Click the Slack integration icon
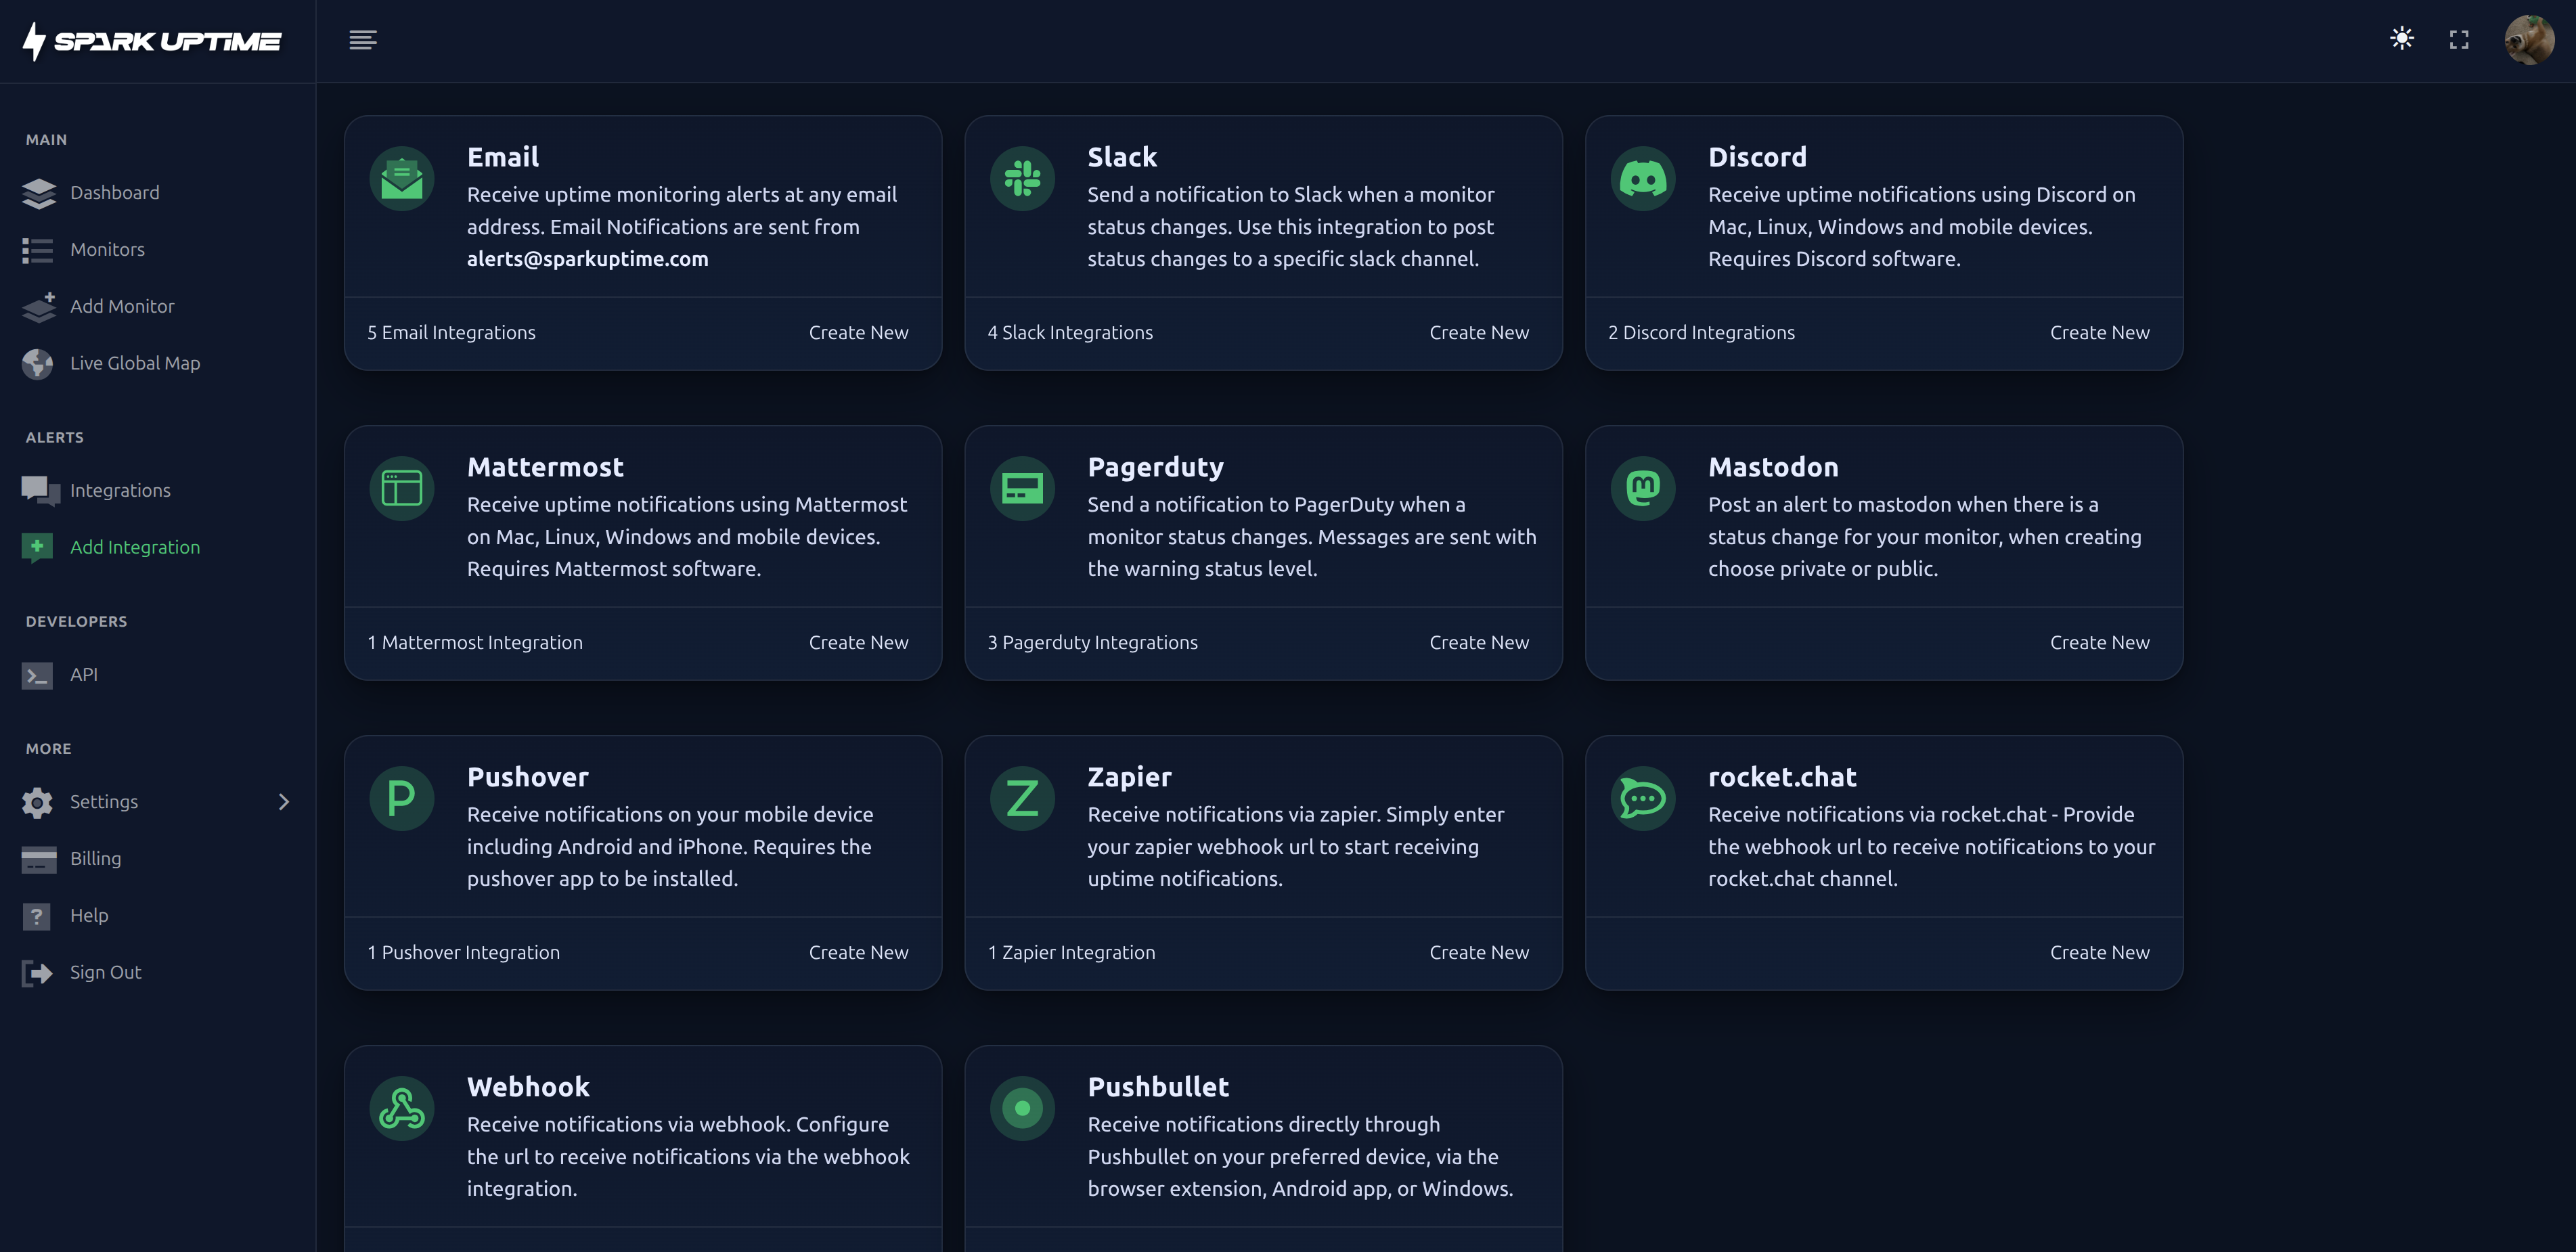The image size is (2576, 1252). tap(1022, 179)
